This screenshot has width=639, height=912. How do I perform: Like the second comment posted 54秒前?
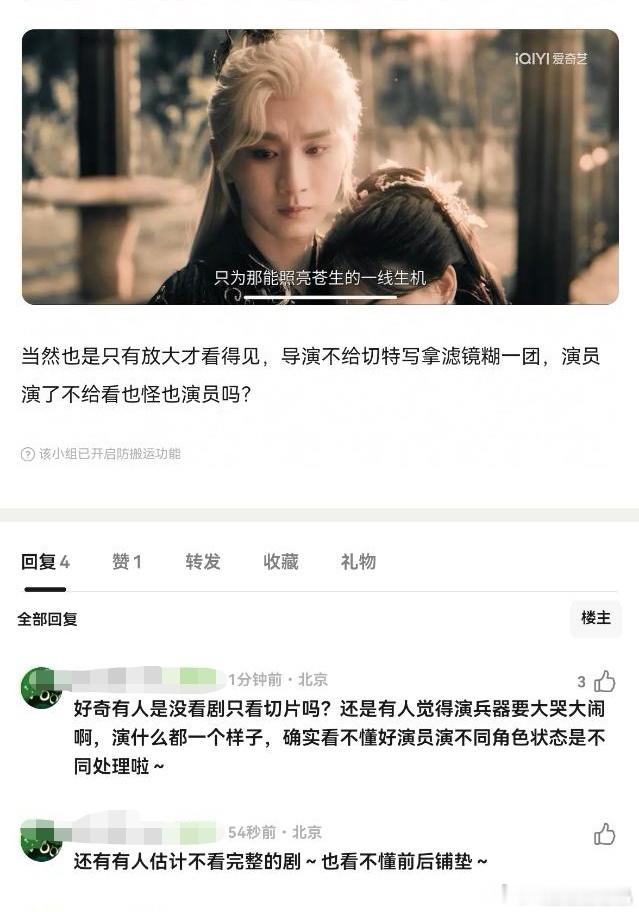tap(605, 834)
